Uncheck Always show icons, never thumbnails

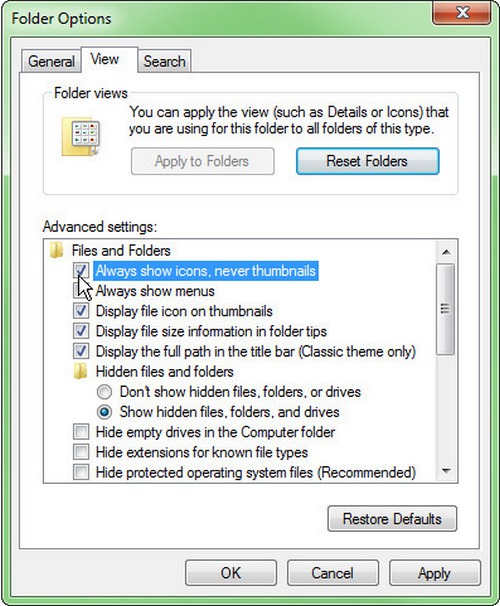pyautogui.click(x=81, y=271)
